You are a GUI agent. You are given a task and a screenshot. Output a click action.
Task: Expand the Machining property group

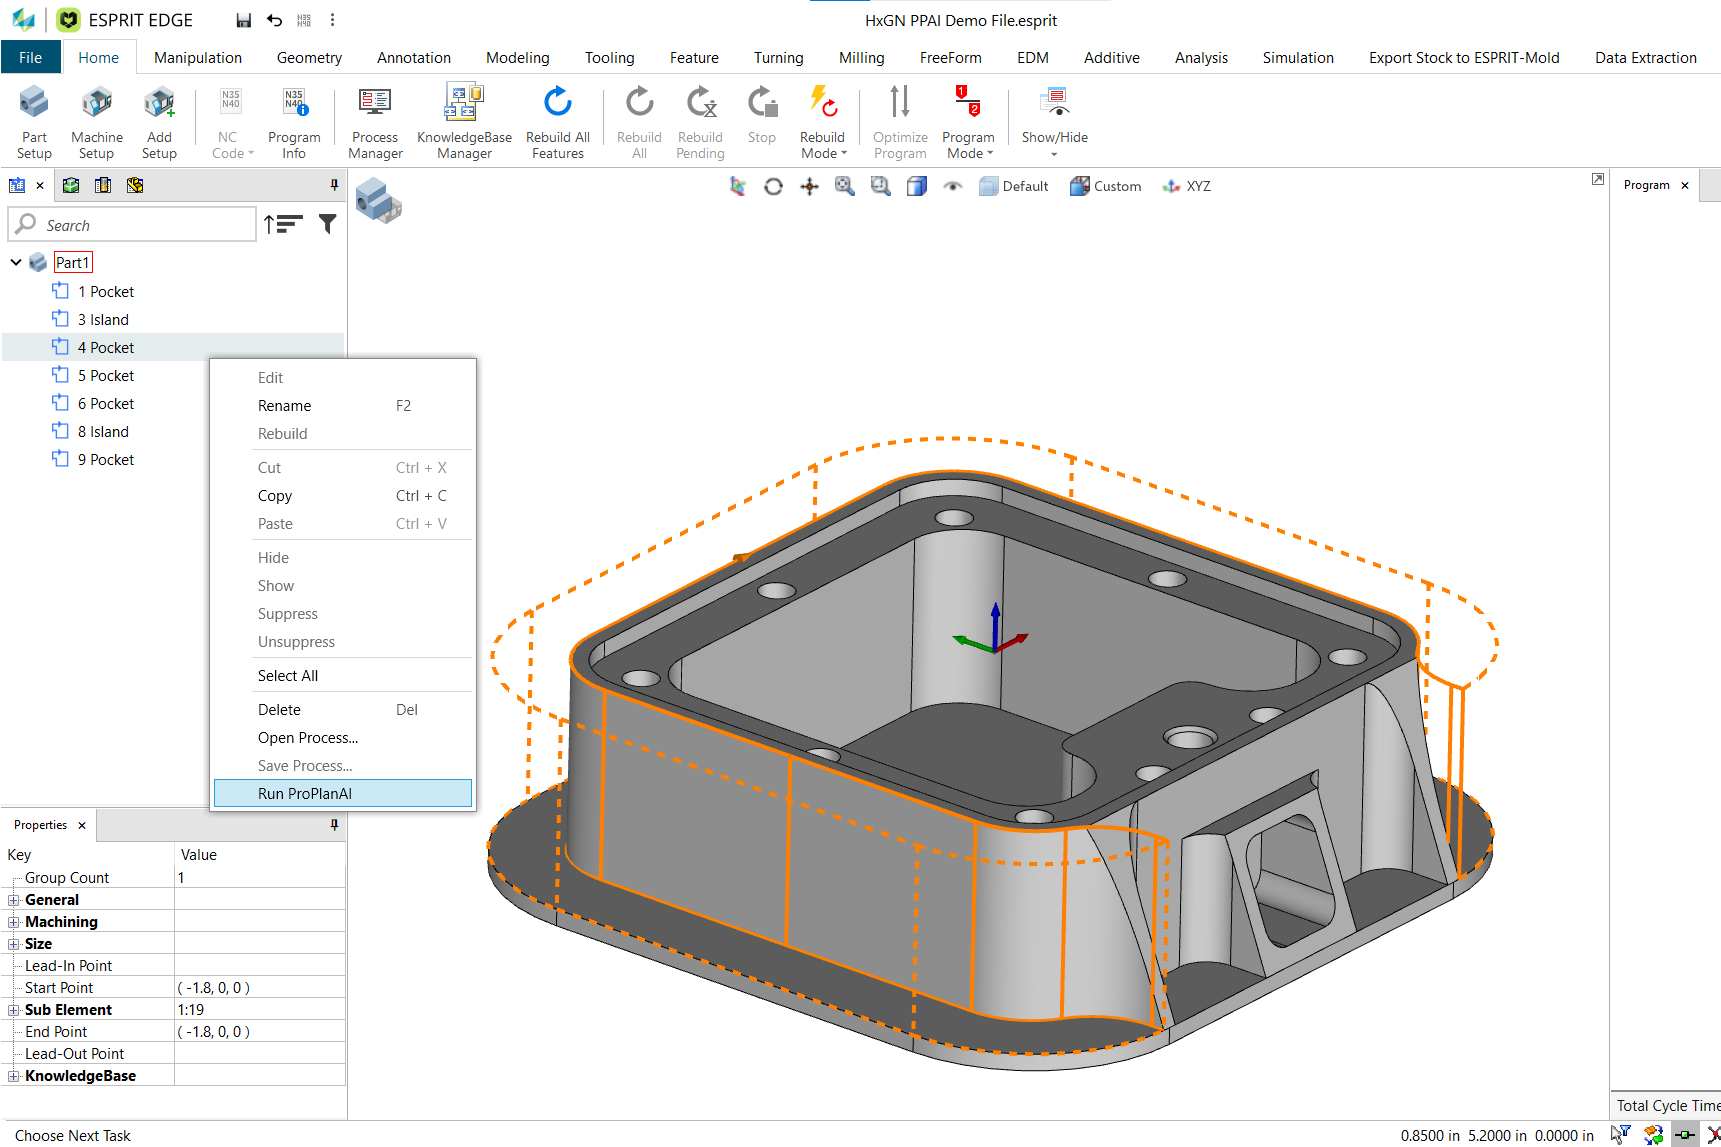[14, 922]
